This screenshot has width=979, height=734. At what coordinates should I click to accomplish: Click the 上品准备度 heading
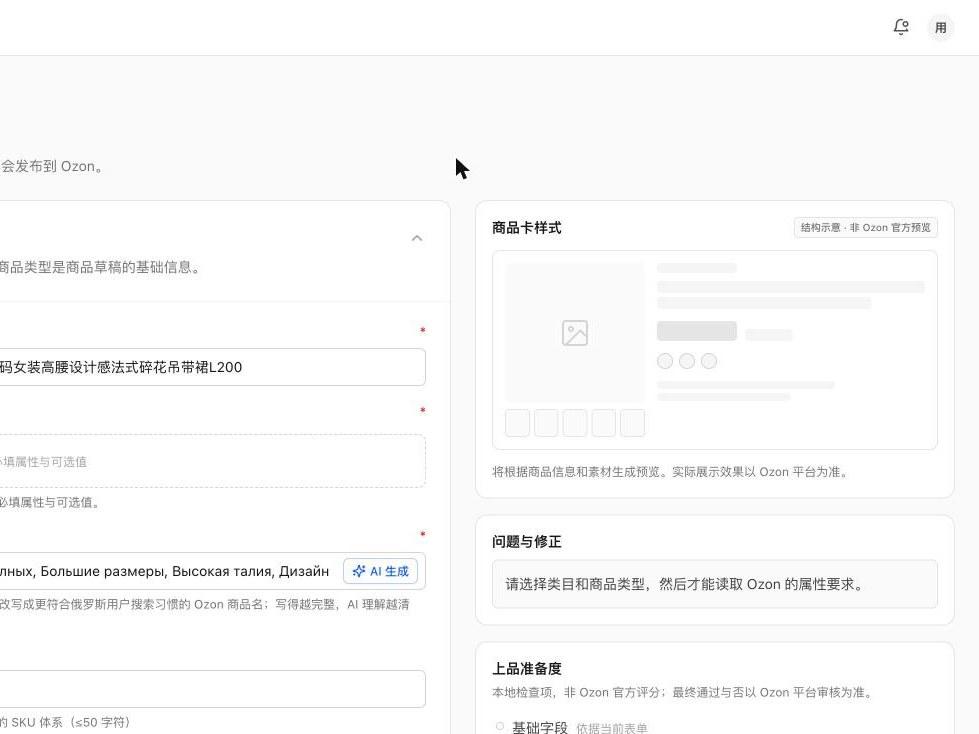(526, 668)
